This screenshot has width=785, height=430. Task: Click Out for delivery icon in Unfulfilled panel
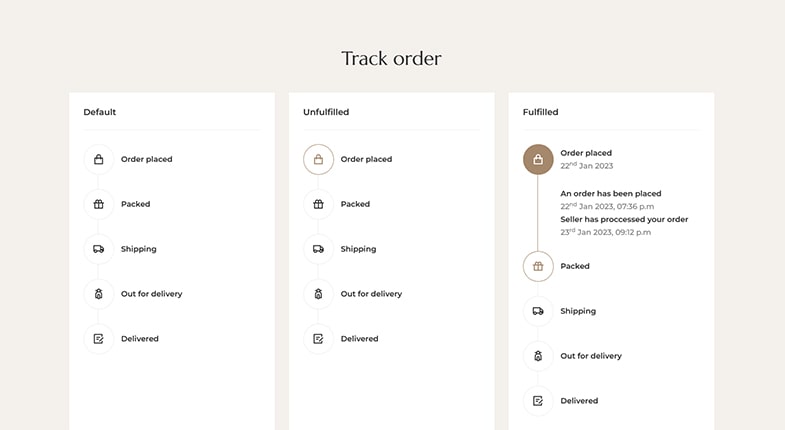click(318, 294)
